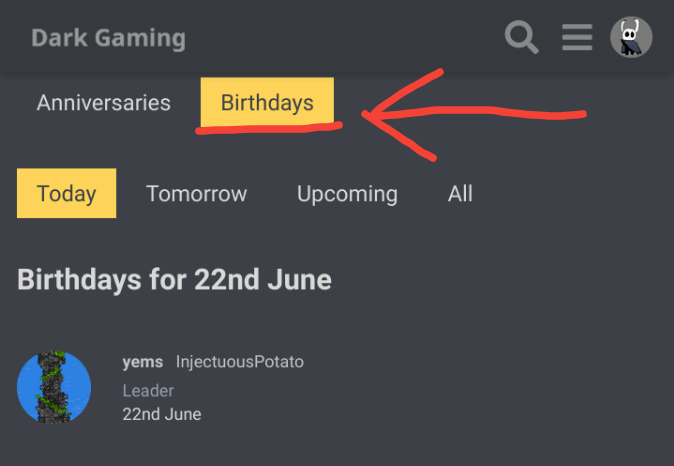Click empty header space beside Dark Gaming title
Viewport: 674px width, 466px height.
pyautogui.click(x=344, y=38)
